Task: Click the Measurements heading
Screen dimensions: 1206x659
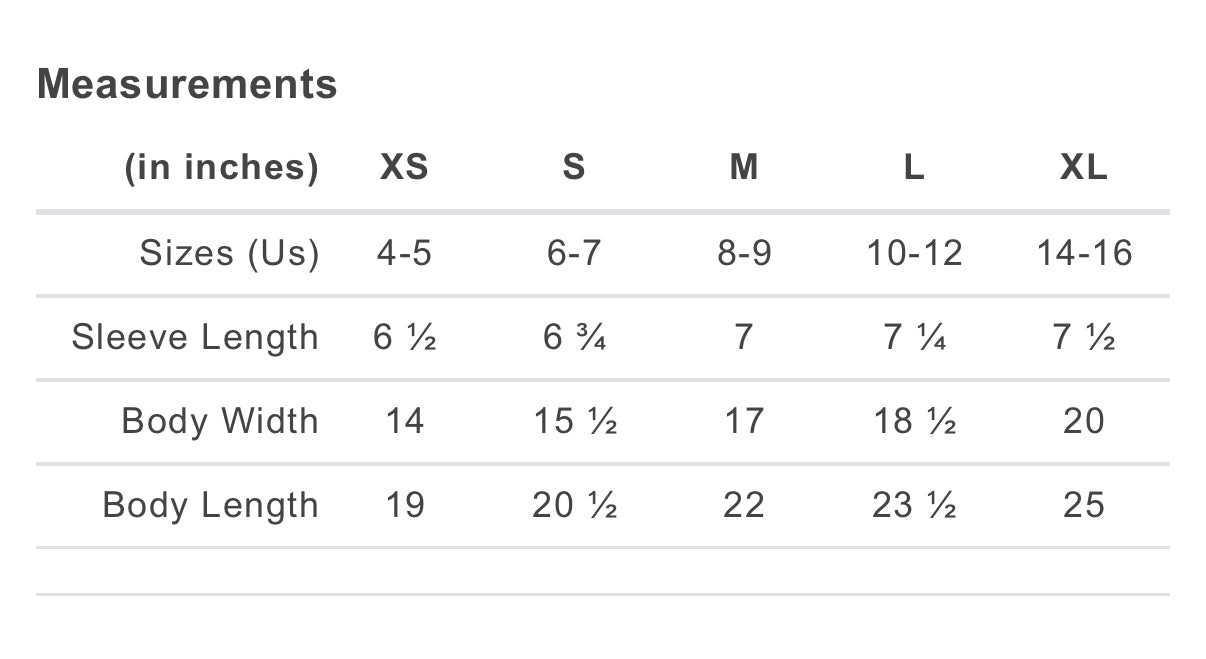Action: point(187,84)
